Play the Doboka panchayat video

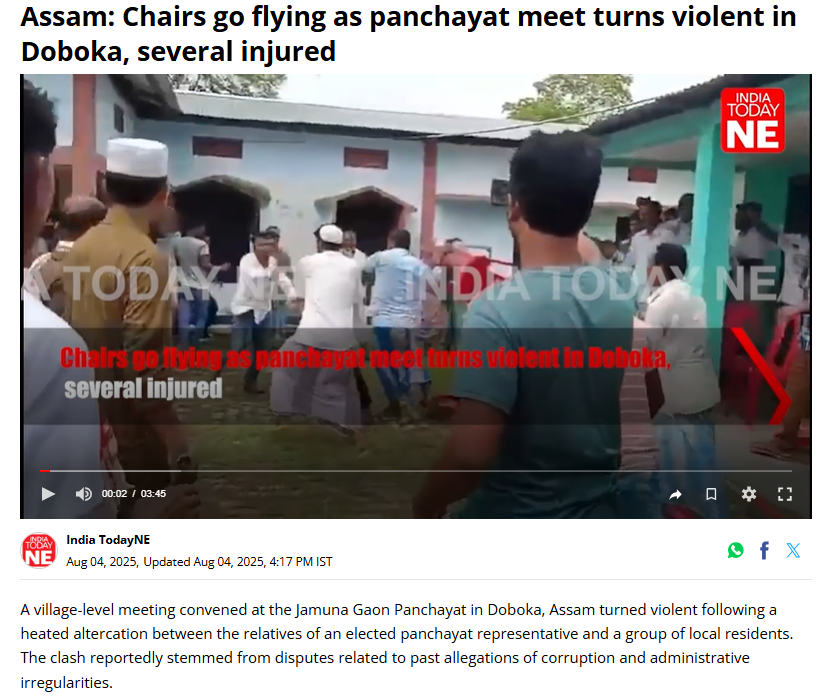[48, 494]
